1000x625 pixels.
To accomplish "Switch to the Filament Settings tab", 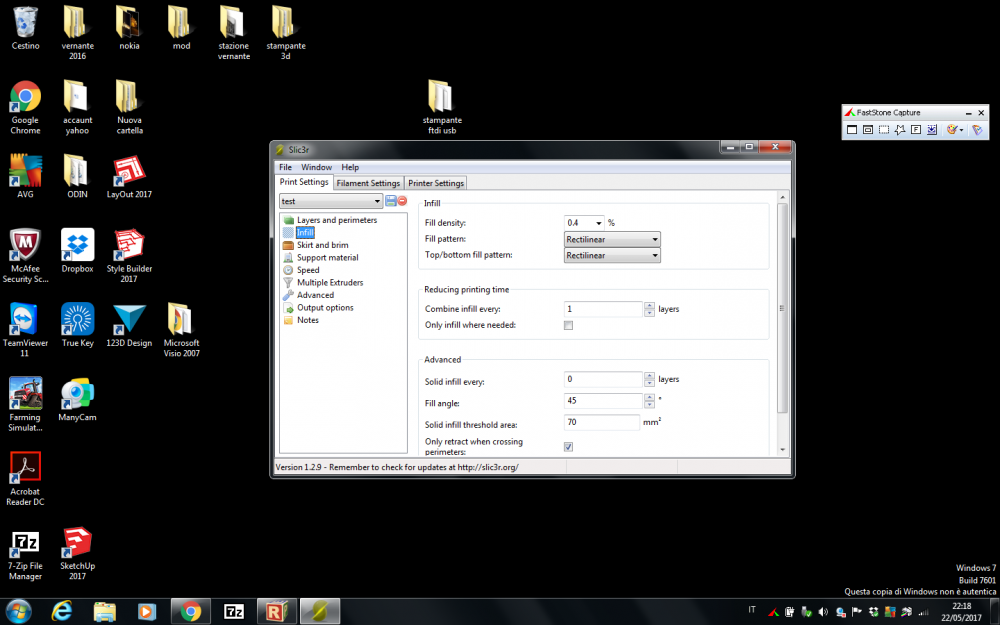I will tap(368, 183).
